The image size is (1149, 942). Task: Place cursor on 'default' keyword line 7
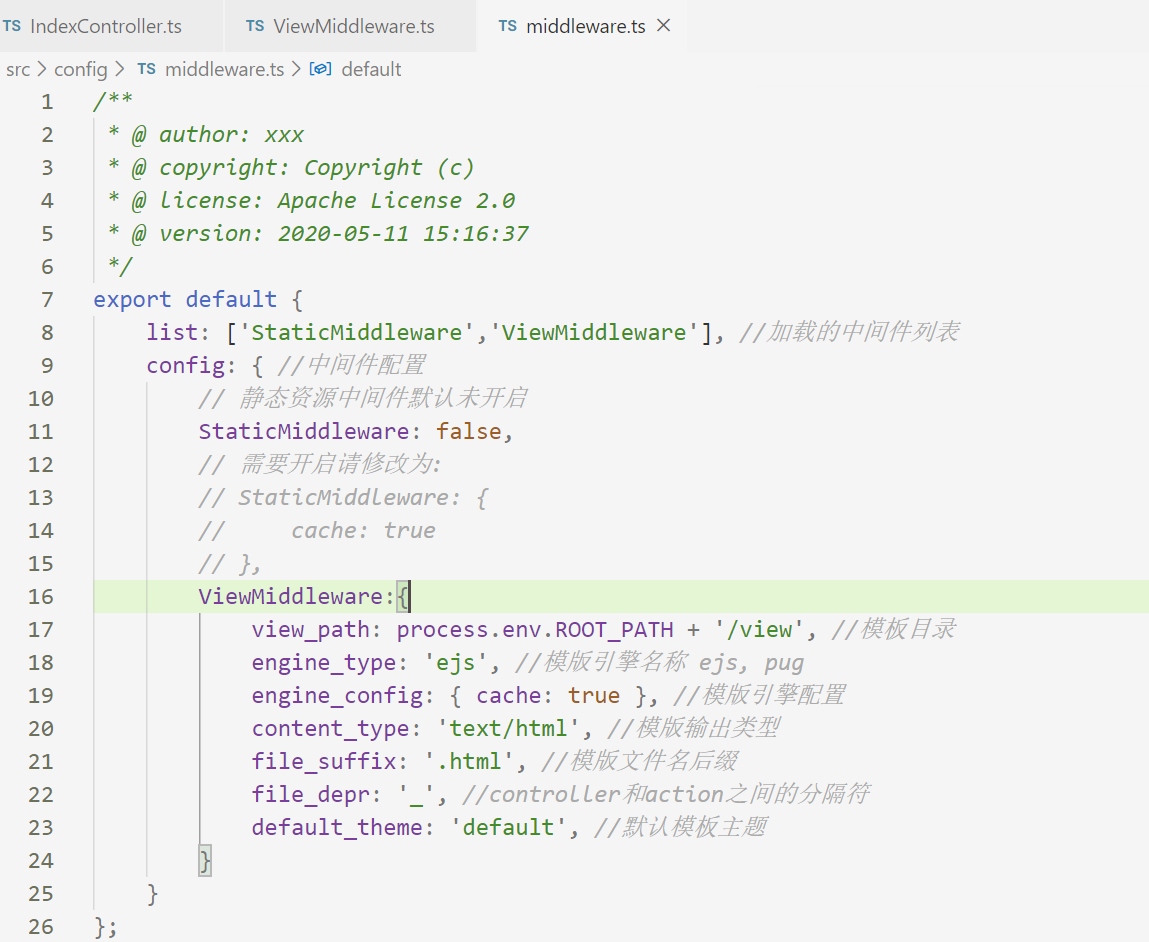coord(231,300)
